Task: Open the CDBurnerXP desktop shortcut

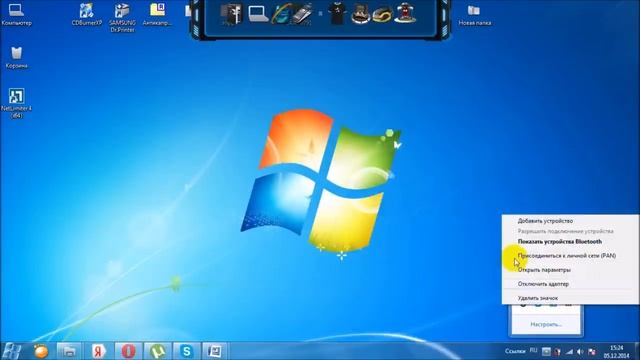Action: tap(87, 14)
